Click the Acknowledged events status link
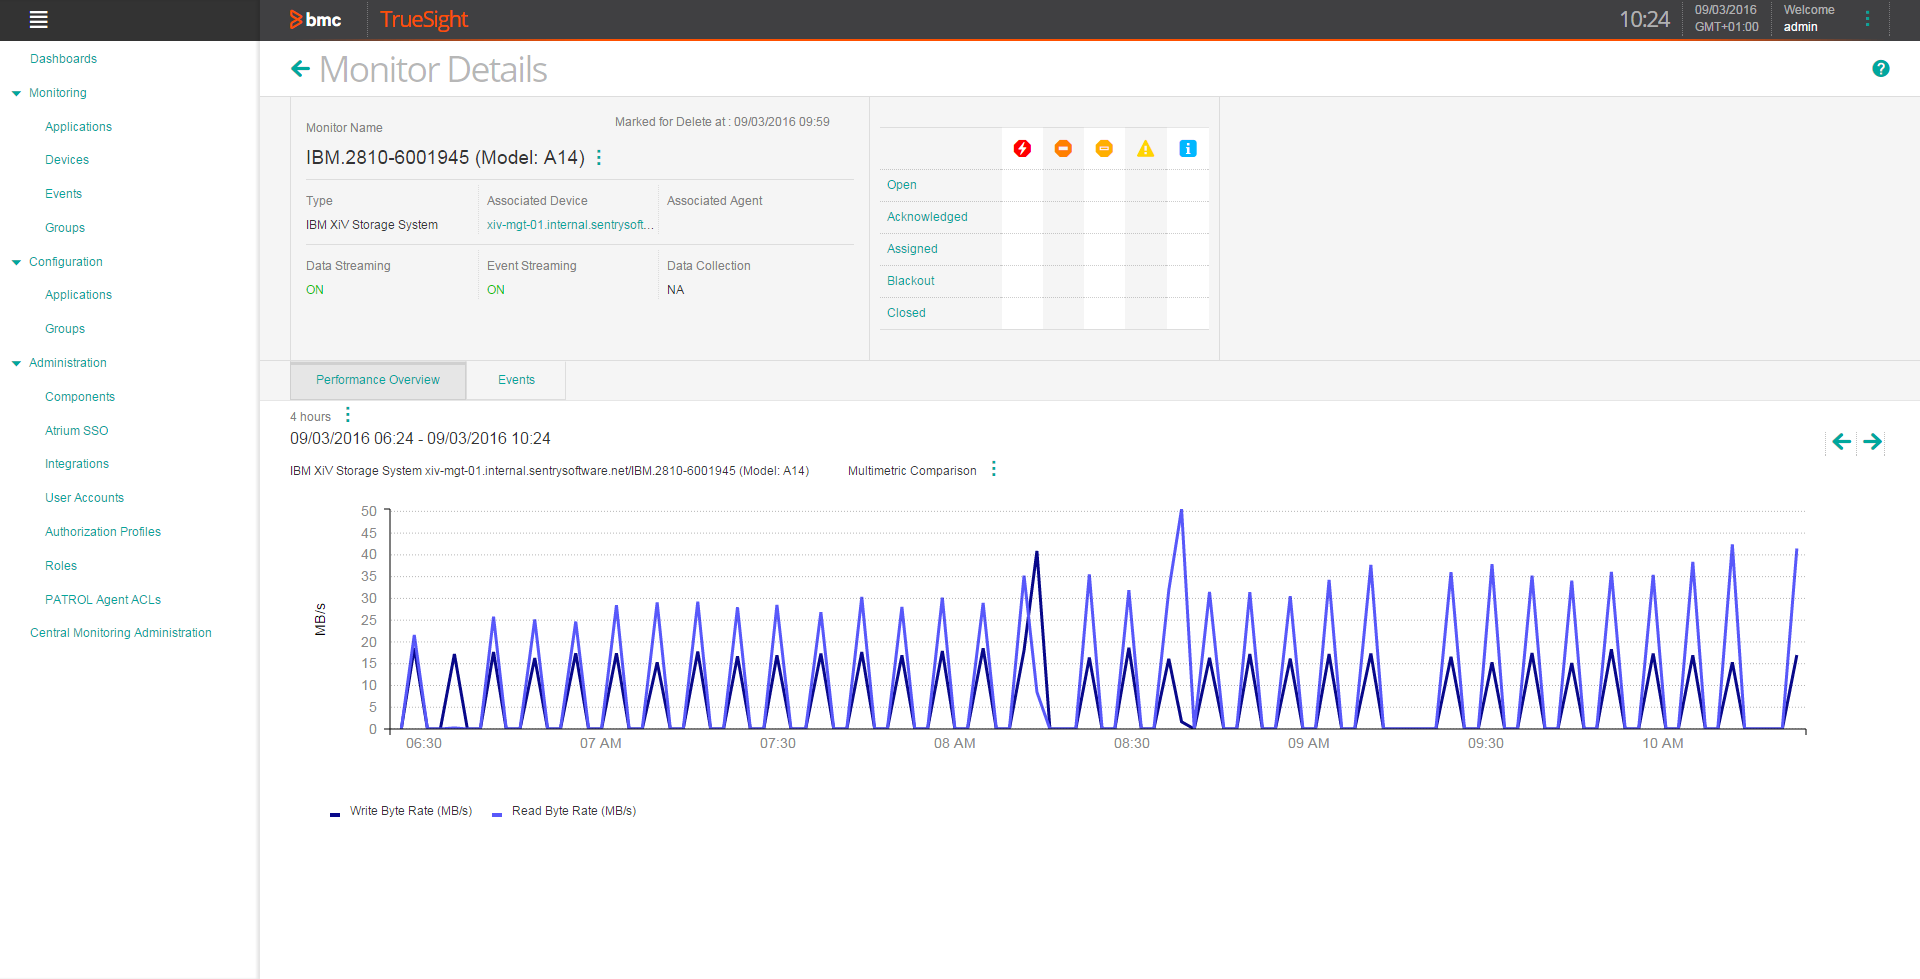 click(927, 217)
